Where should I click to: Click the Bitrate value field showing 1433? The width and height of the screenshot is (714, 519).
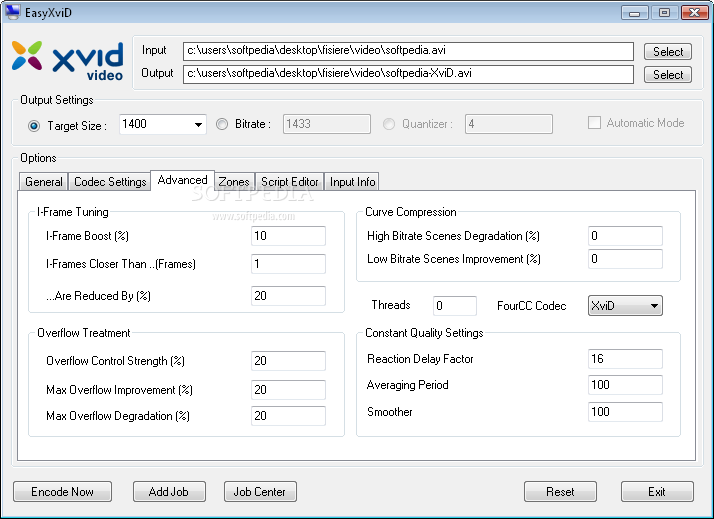[x=326, y=124]
